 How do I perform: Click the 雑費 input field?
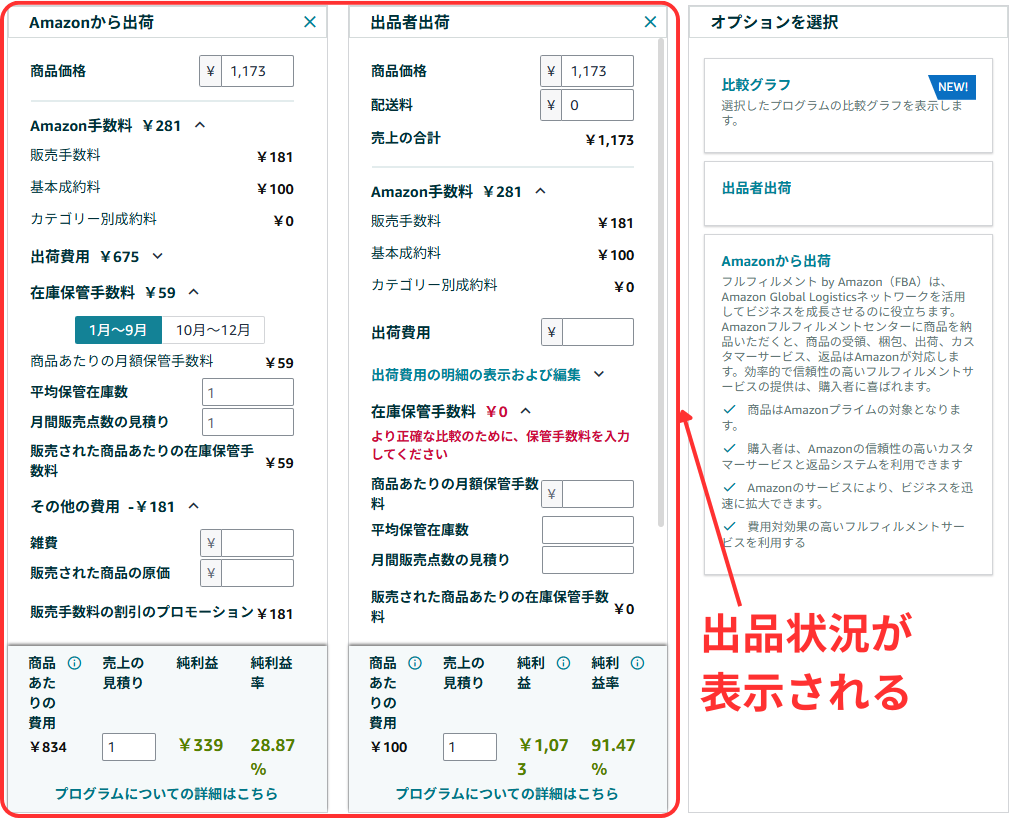point(257,543)
